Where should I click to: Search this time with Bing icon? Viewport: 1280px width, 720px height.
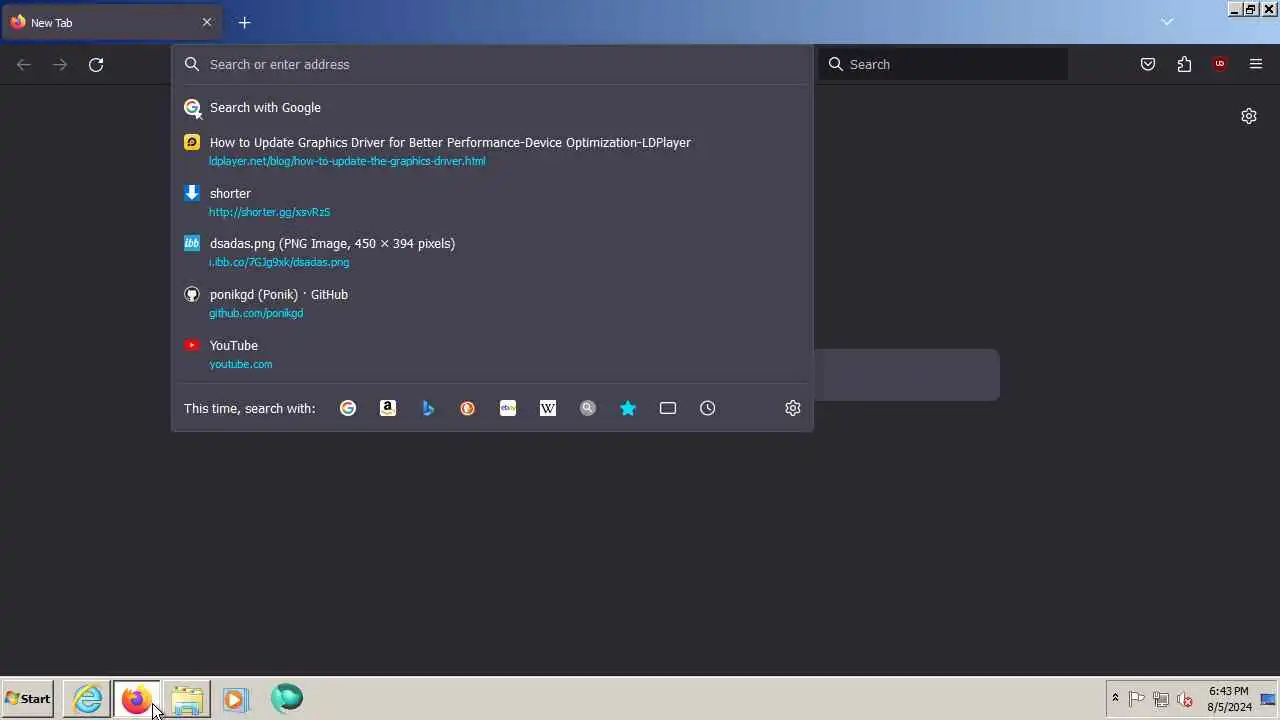coord(428,408)
